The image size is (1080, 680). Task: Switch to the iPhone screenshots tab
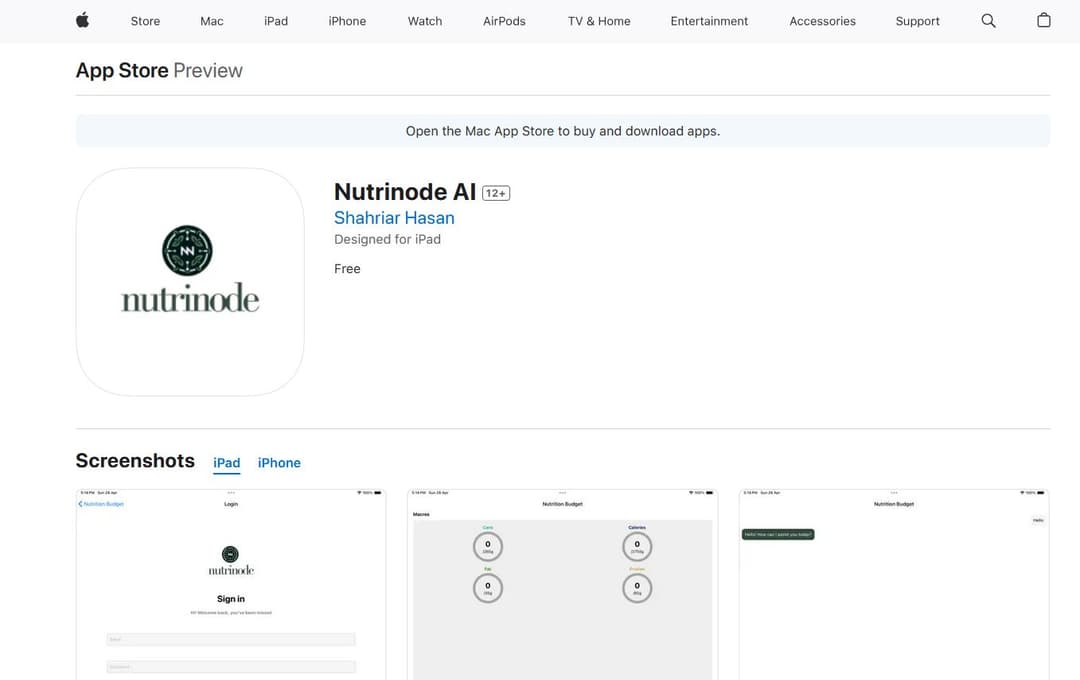point(279,463)
